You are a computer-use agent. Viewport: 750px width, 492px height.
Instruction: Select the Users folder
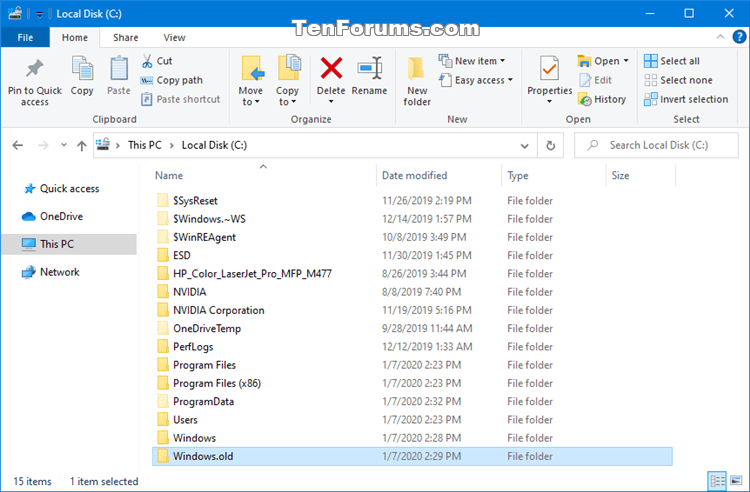point(412,420)
